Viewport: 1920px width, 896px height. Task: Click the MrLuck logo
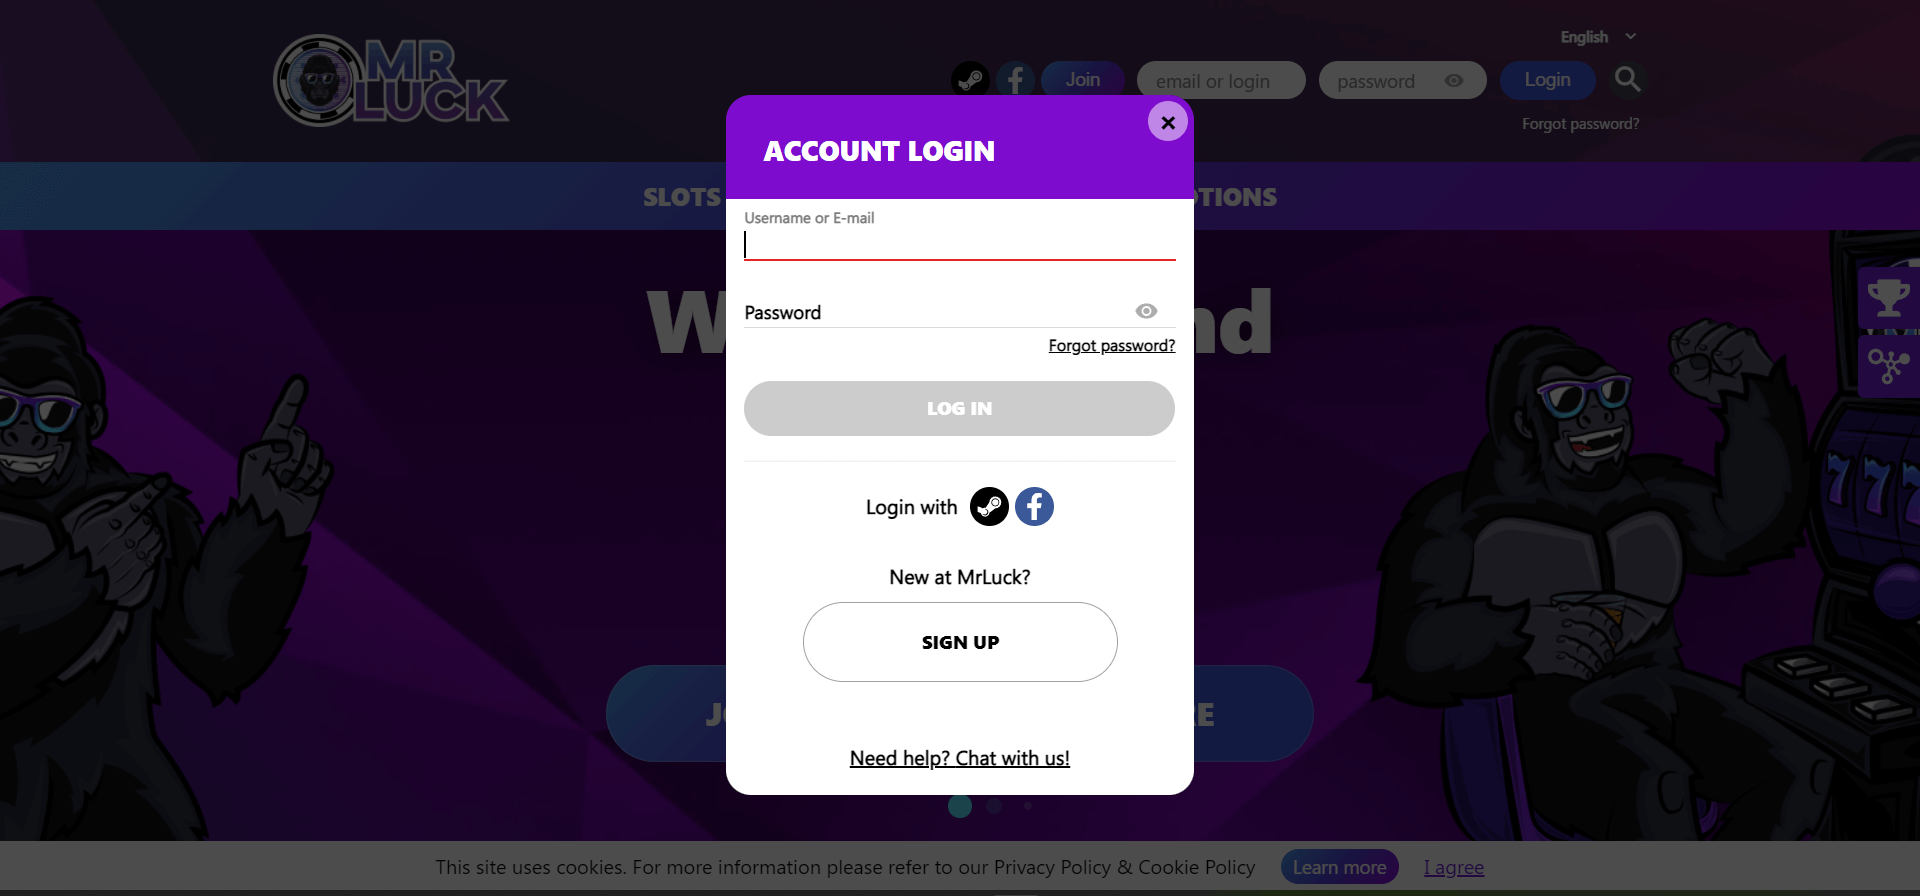coord(391,81)
